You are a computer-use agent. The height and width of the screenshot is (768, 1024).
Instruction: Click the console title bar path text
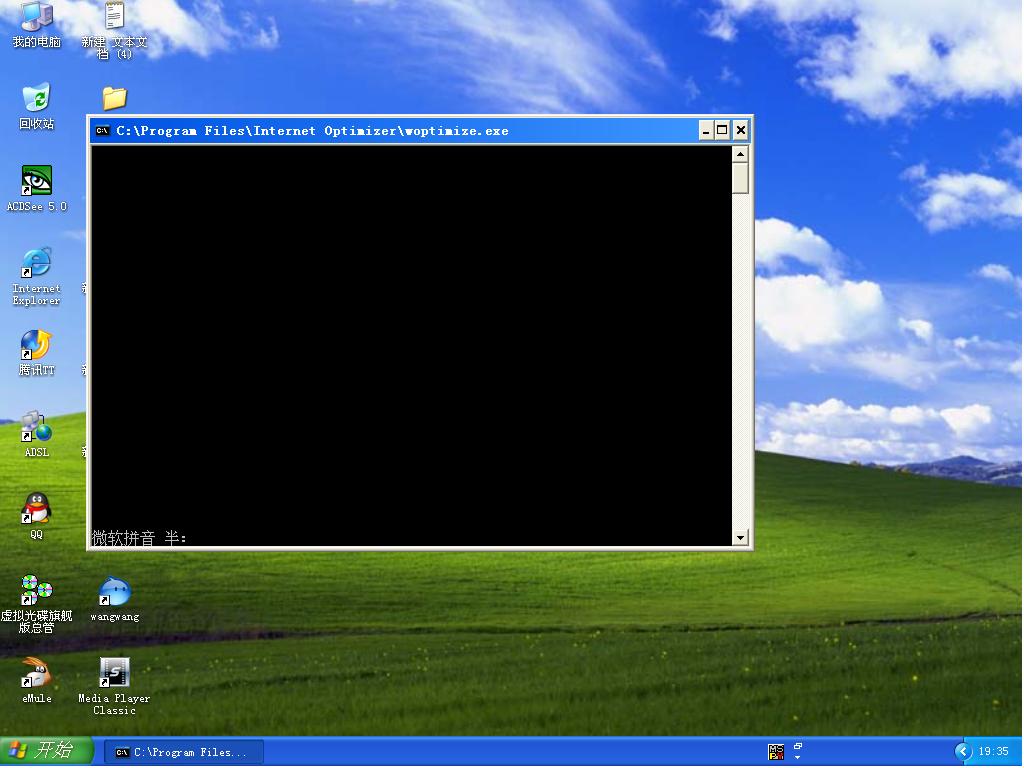click(312, 131)
